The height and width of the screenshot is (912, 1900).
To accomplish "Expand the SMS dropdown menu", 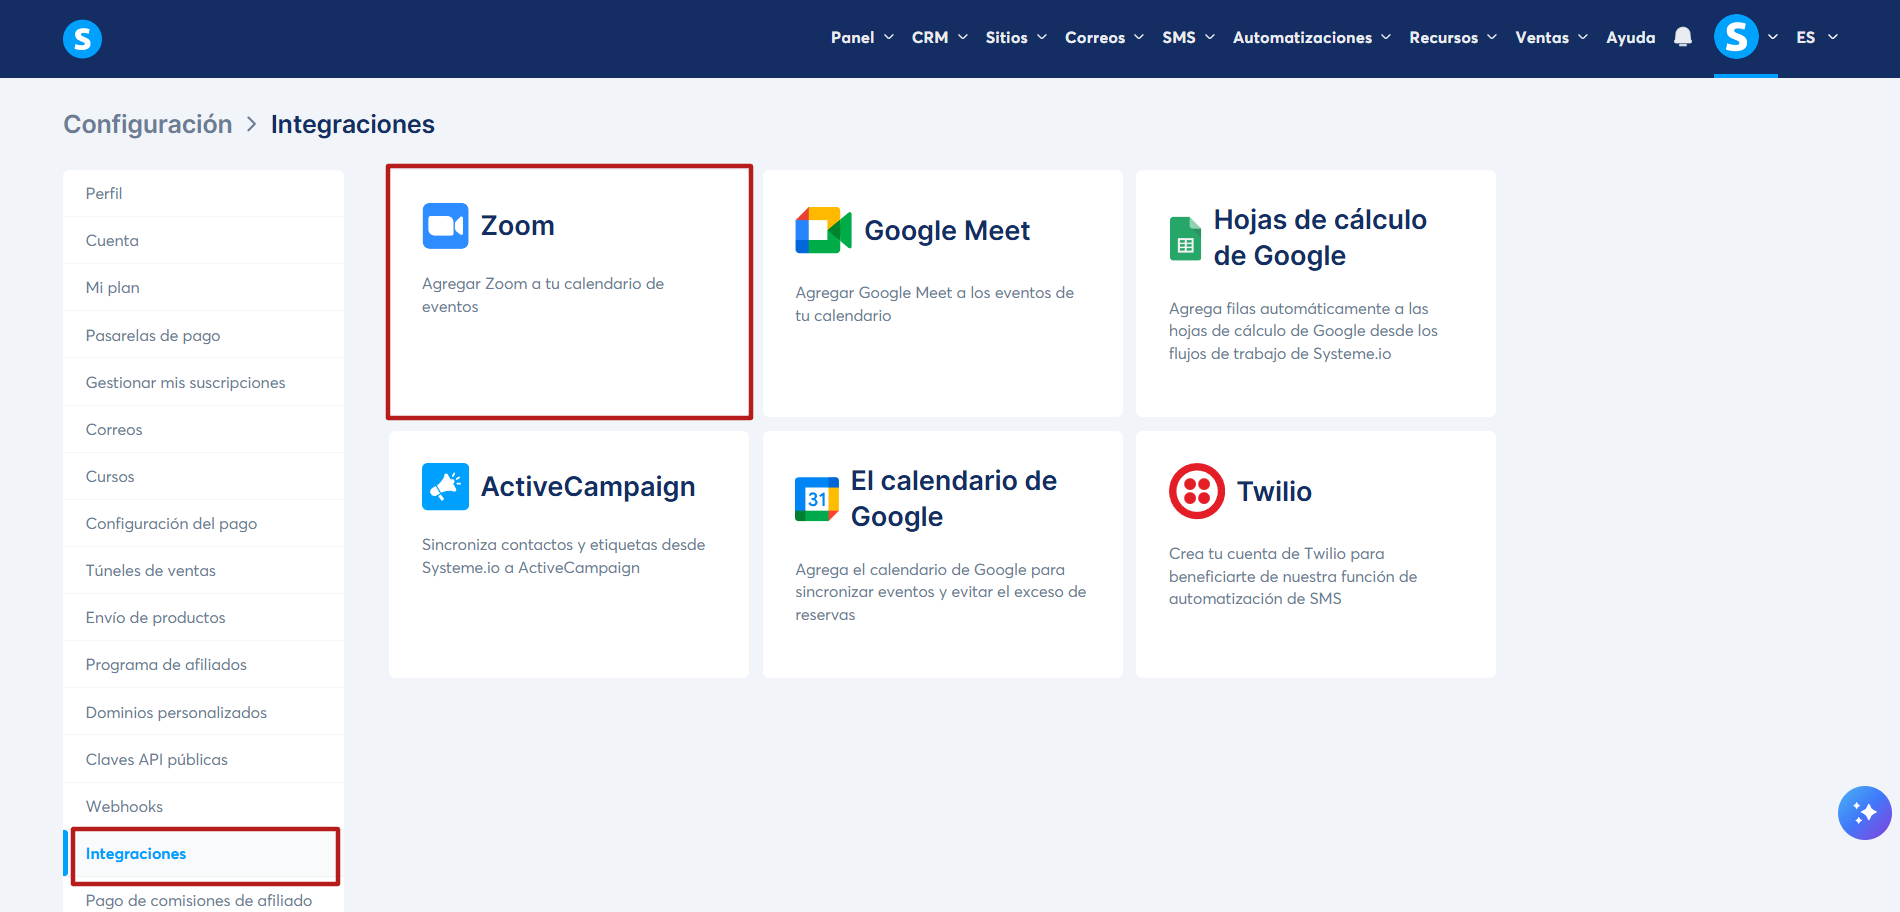I will tap(1188, 38).
